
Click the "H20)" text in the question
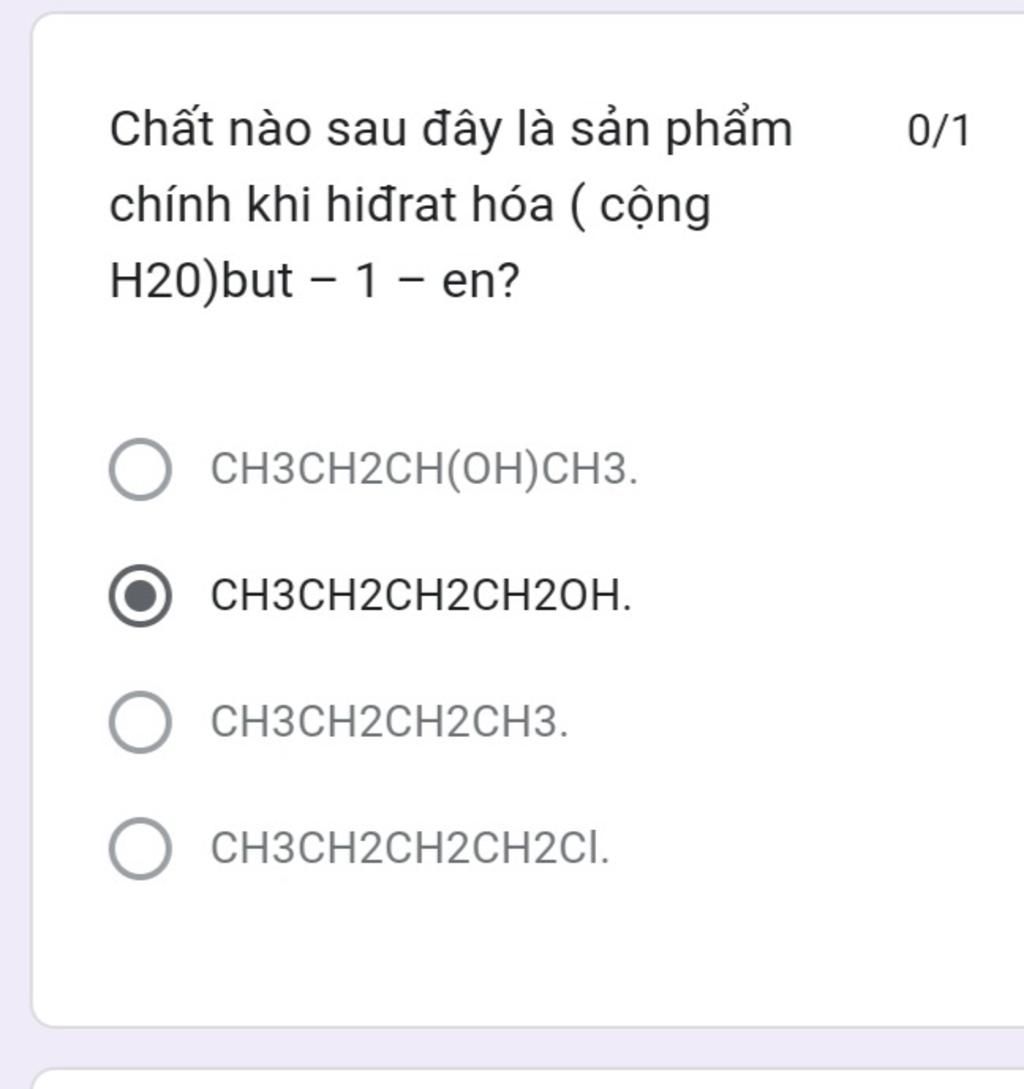pyautogui.click(x=164, y=282)
